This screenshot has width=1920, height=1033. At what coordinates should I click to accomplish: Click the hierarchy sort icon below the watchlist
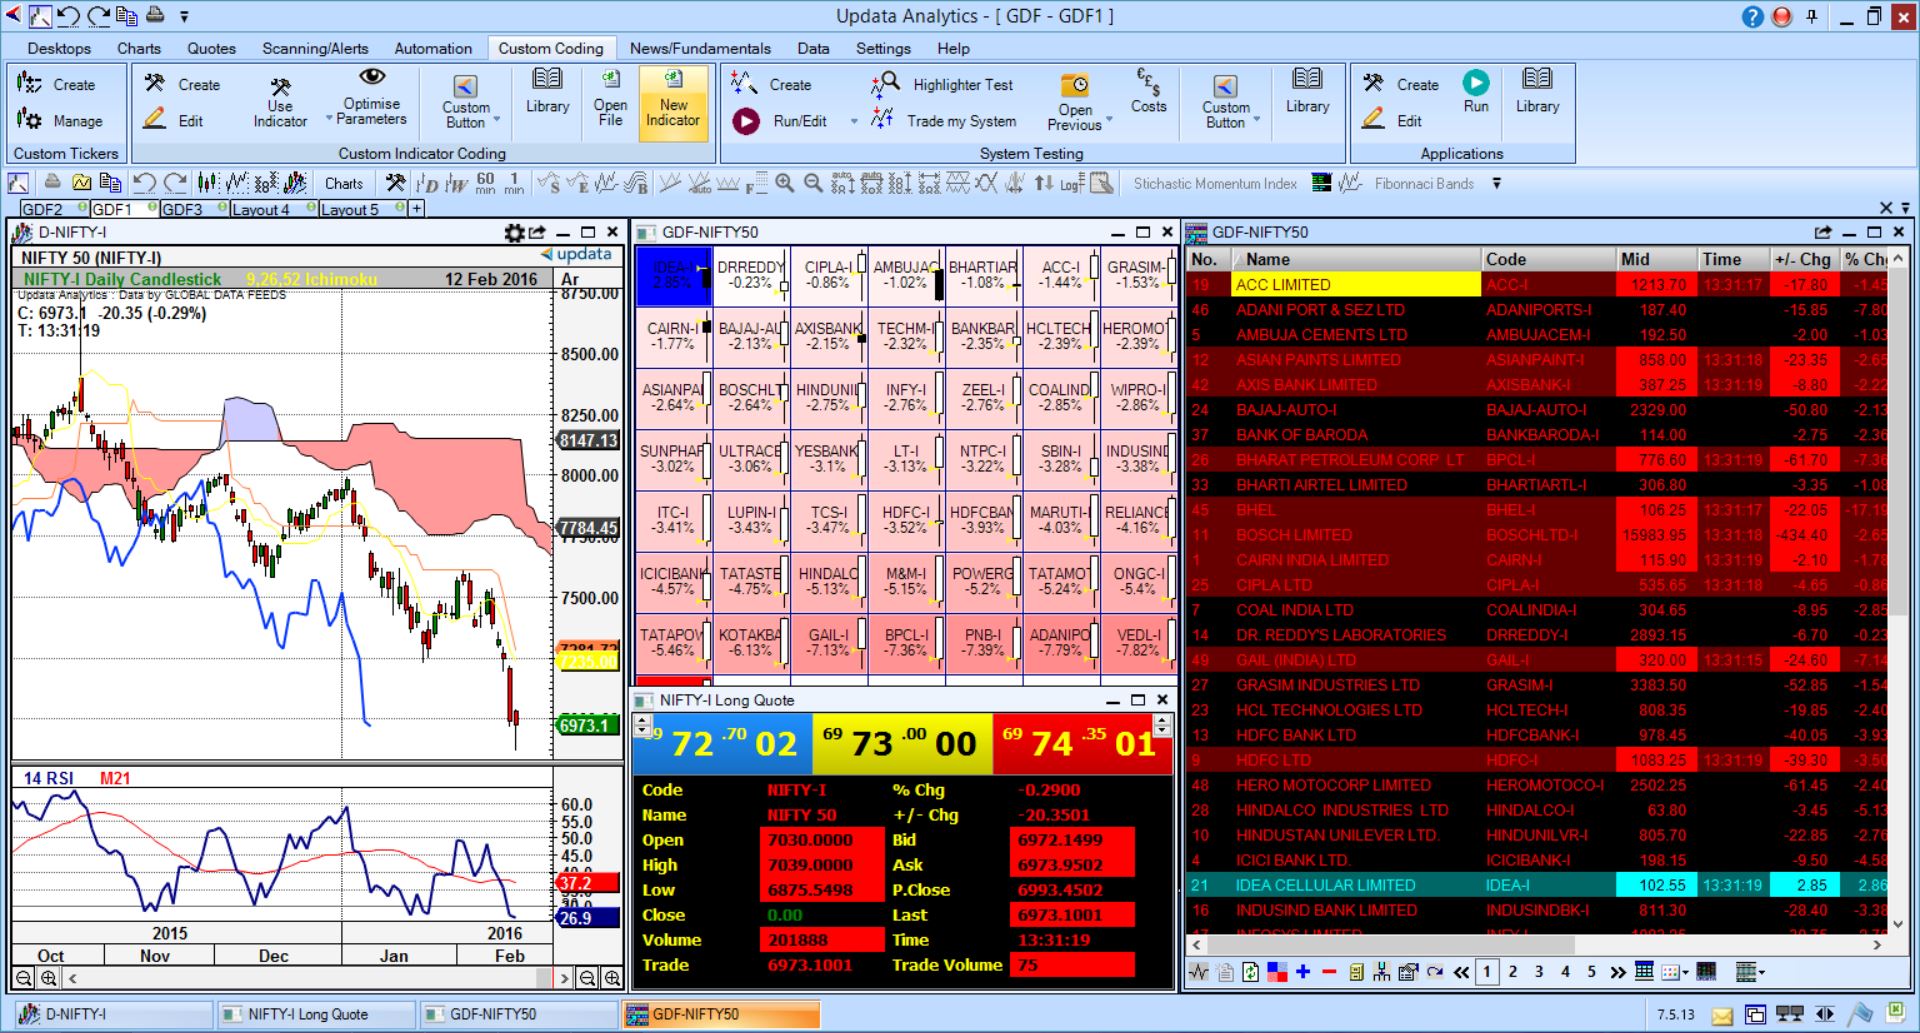point(1382,971)
